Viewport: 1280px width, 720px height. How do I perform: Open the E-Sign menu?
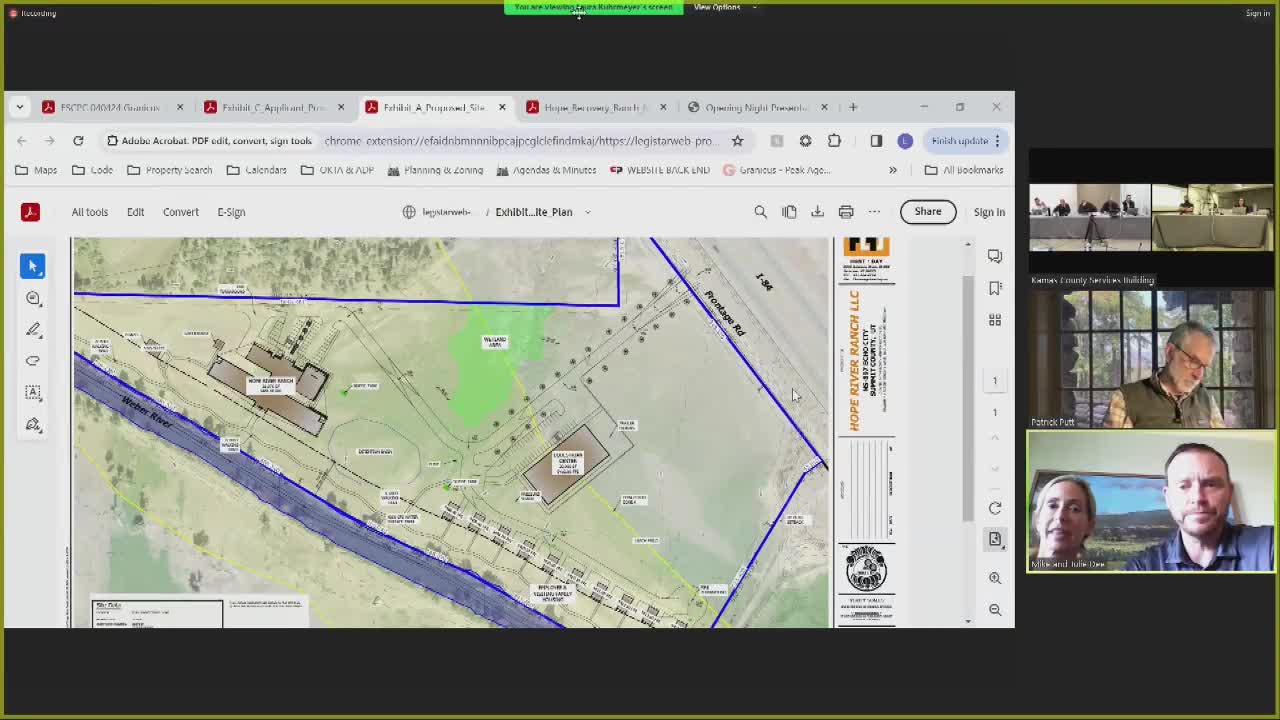pos(231,212)
